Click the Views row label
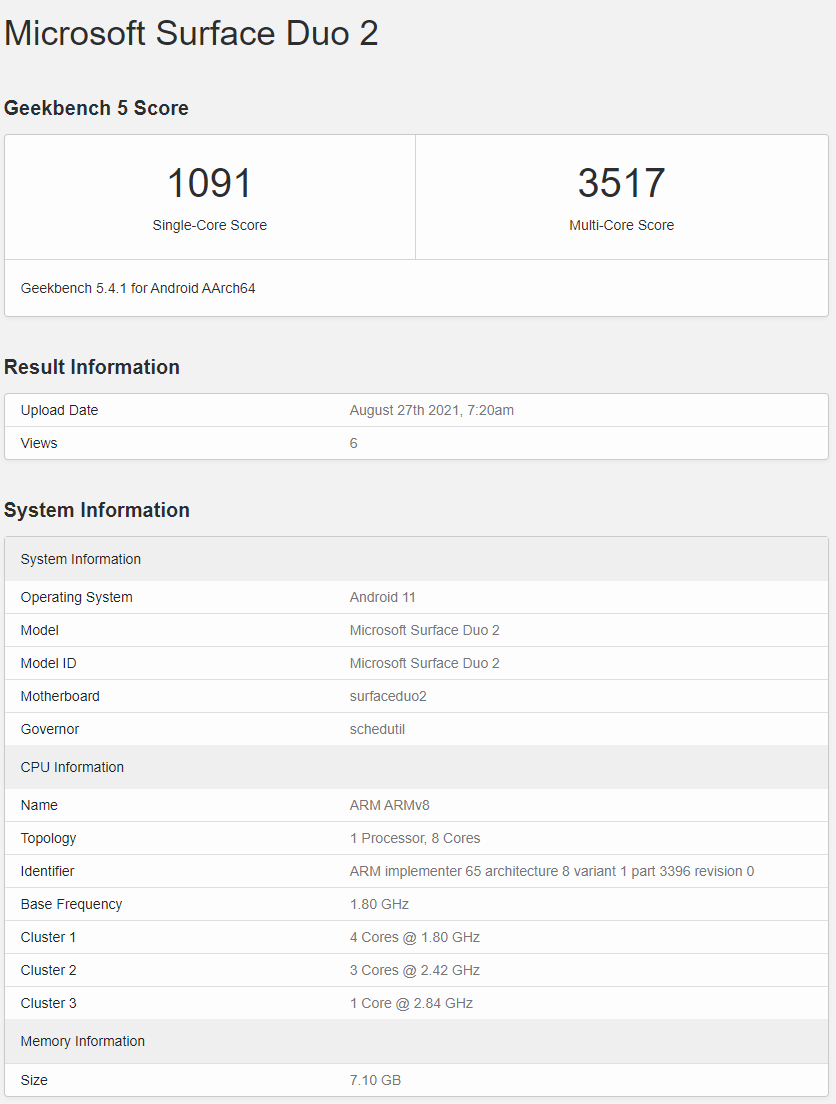The width and height of the screenshot is (836, 1104). pos(39,443)
